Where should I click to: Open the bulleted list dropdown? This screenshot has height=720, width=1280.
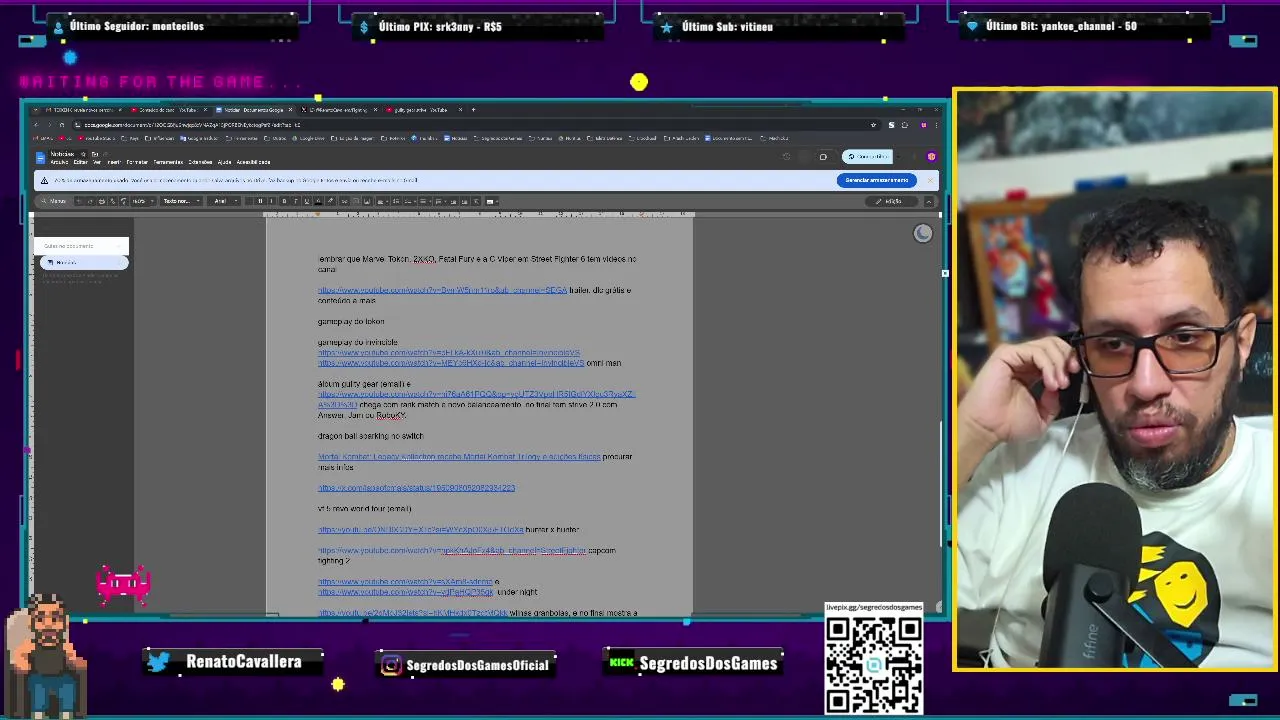425,201
